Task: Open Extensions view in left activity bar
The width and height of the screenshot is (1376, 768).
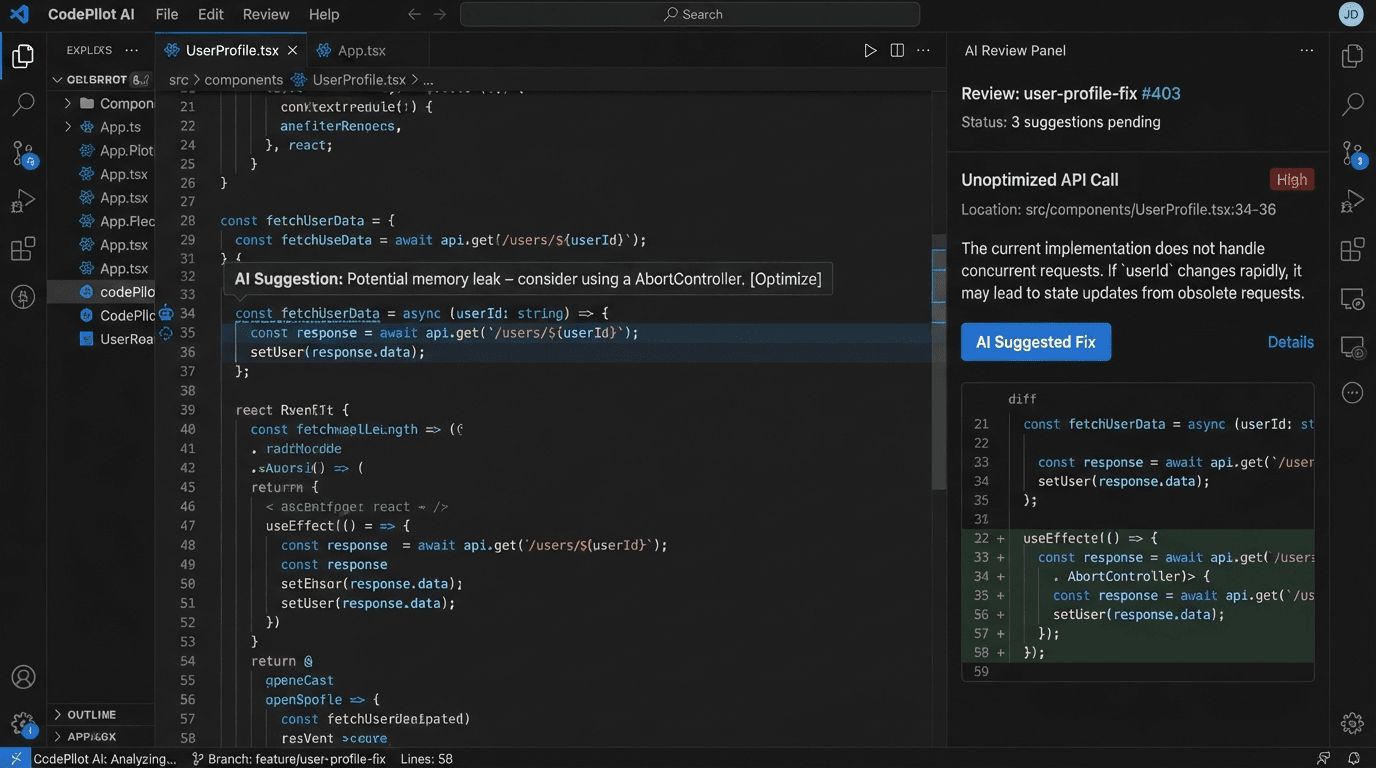Action: coord(22,248)
